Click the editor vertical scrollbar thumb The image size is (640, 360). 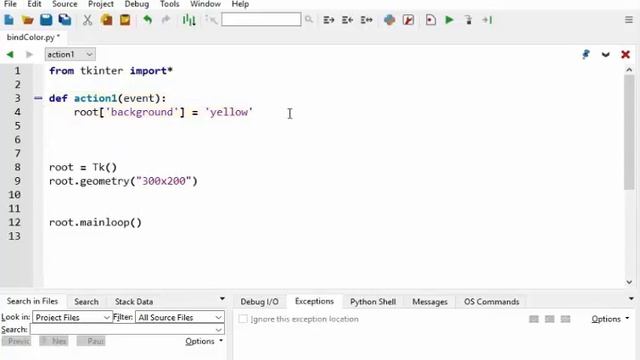click(x=629, y=133)
